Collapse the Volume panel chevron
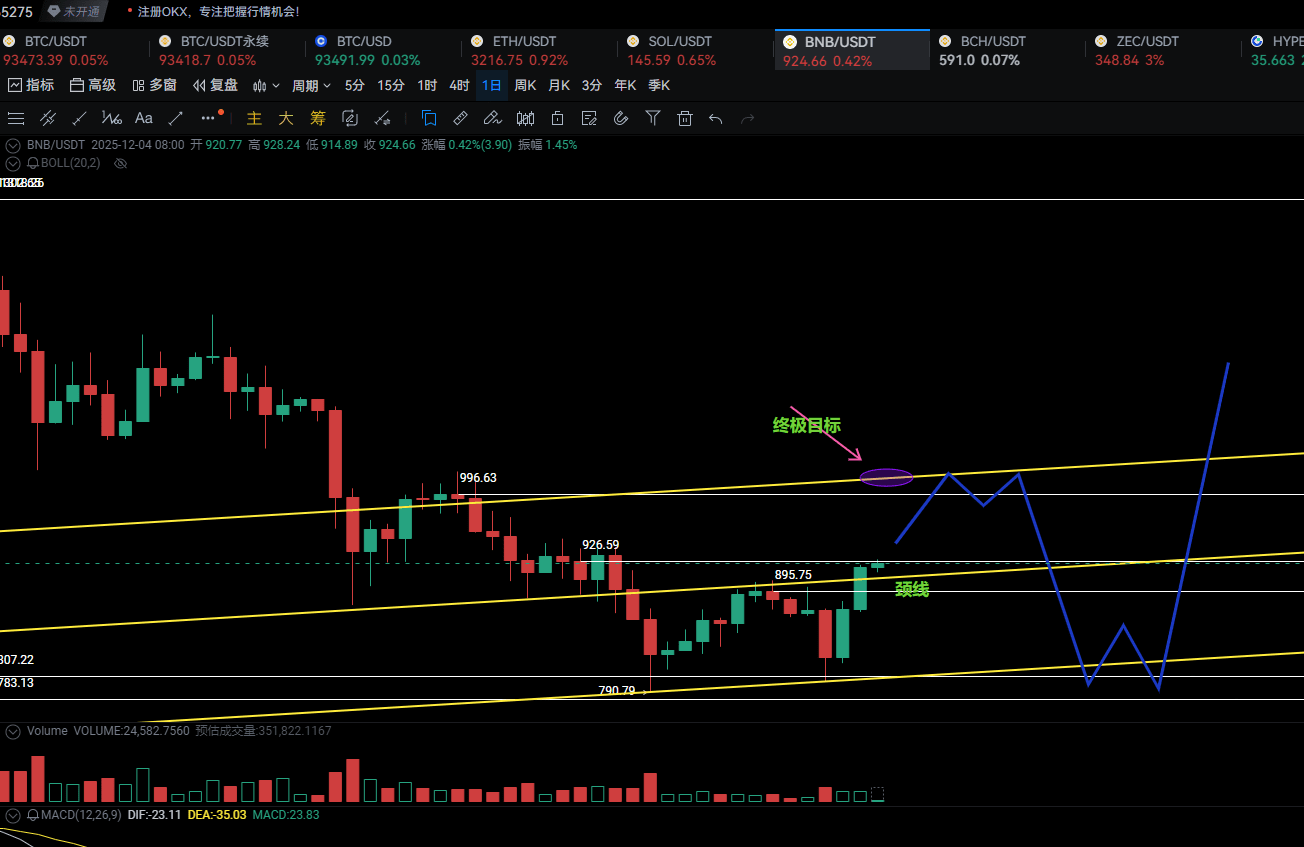This screenshot has width=1304, height=847. point(13,731)
